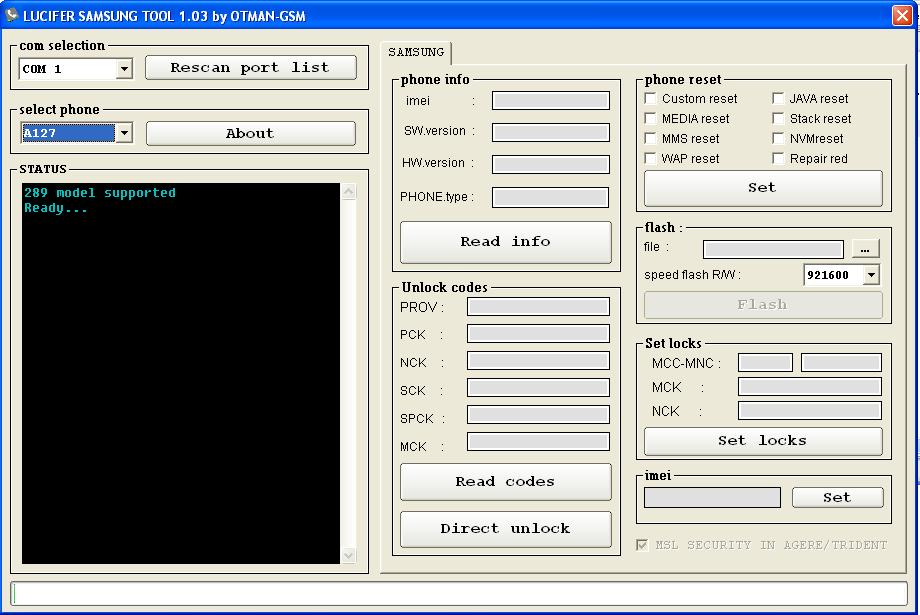Check the Stack reset option

coord(778,119)
